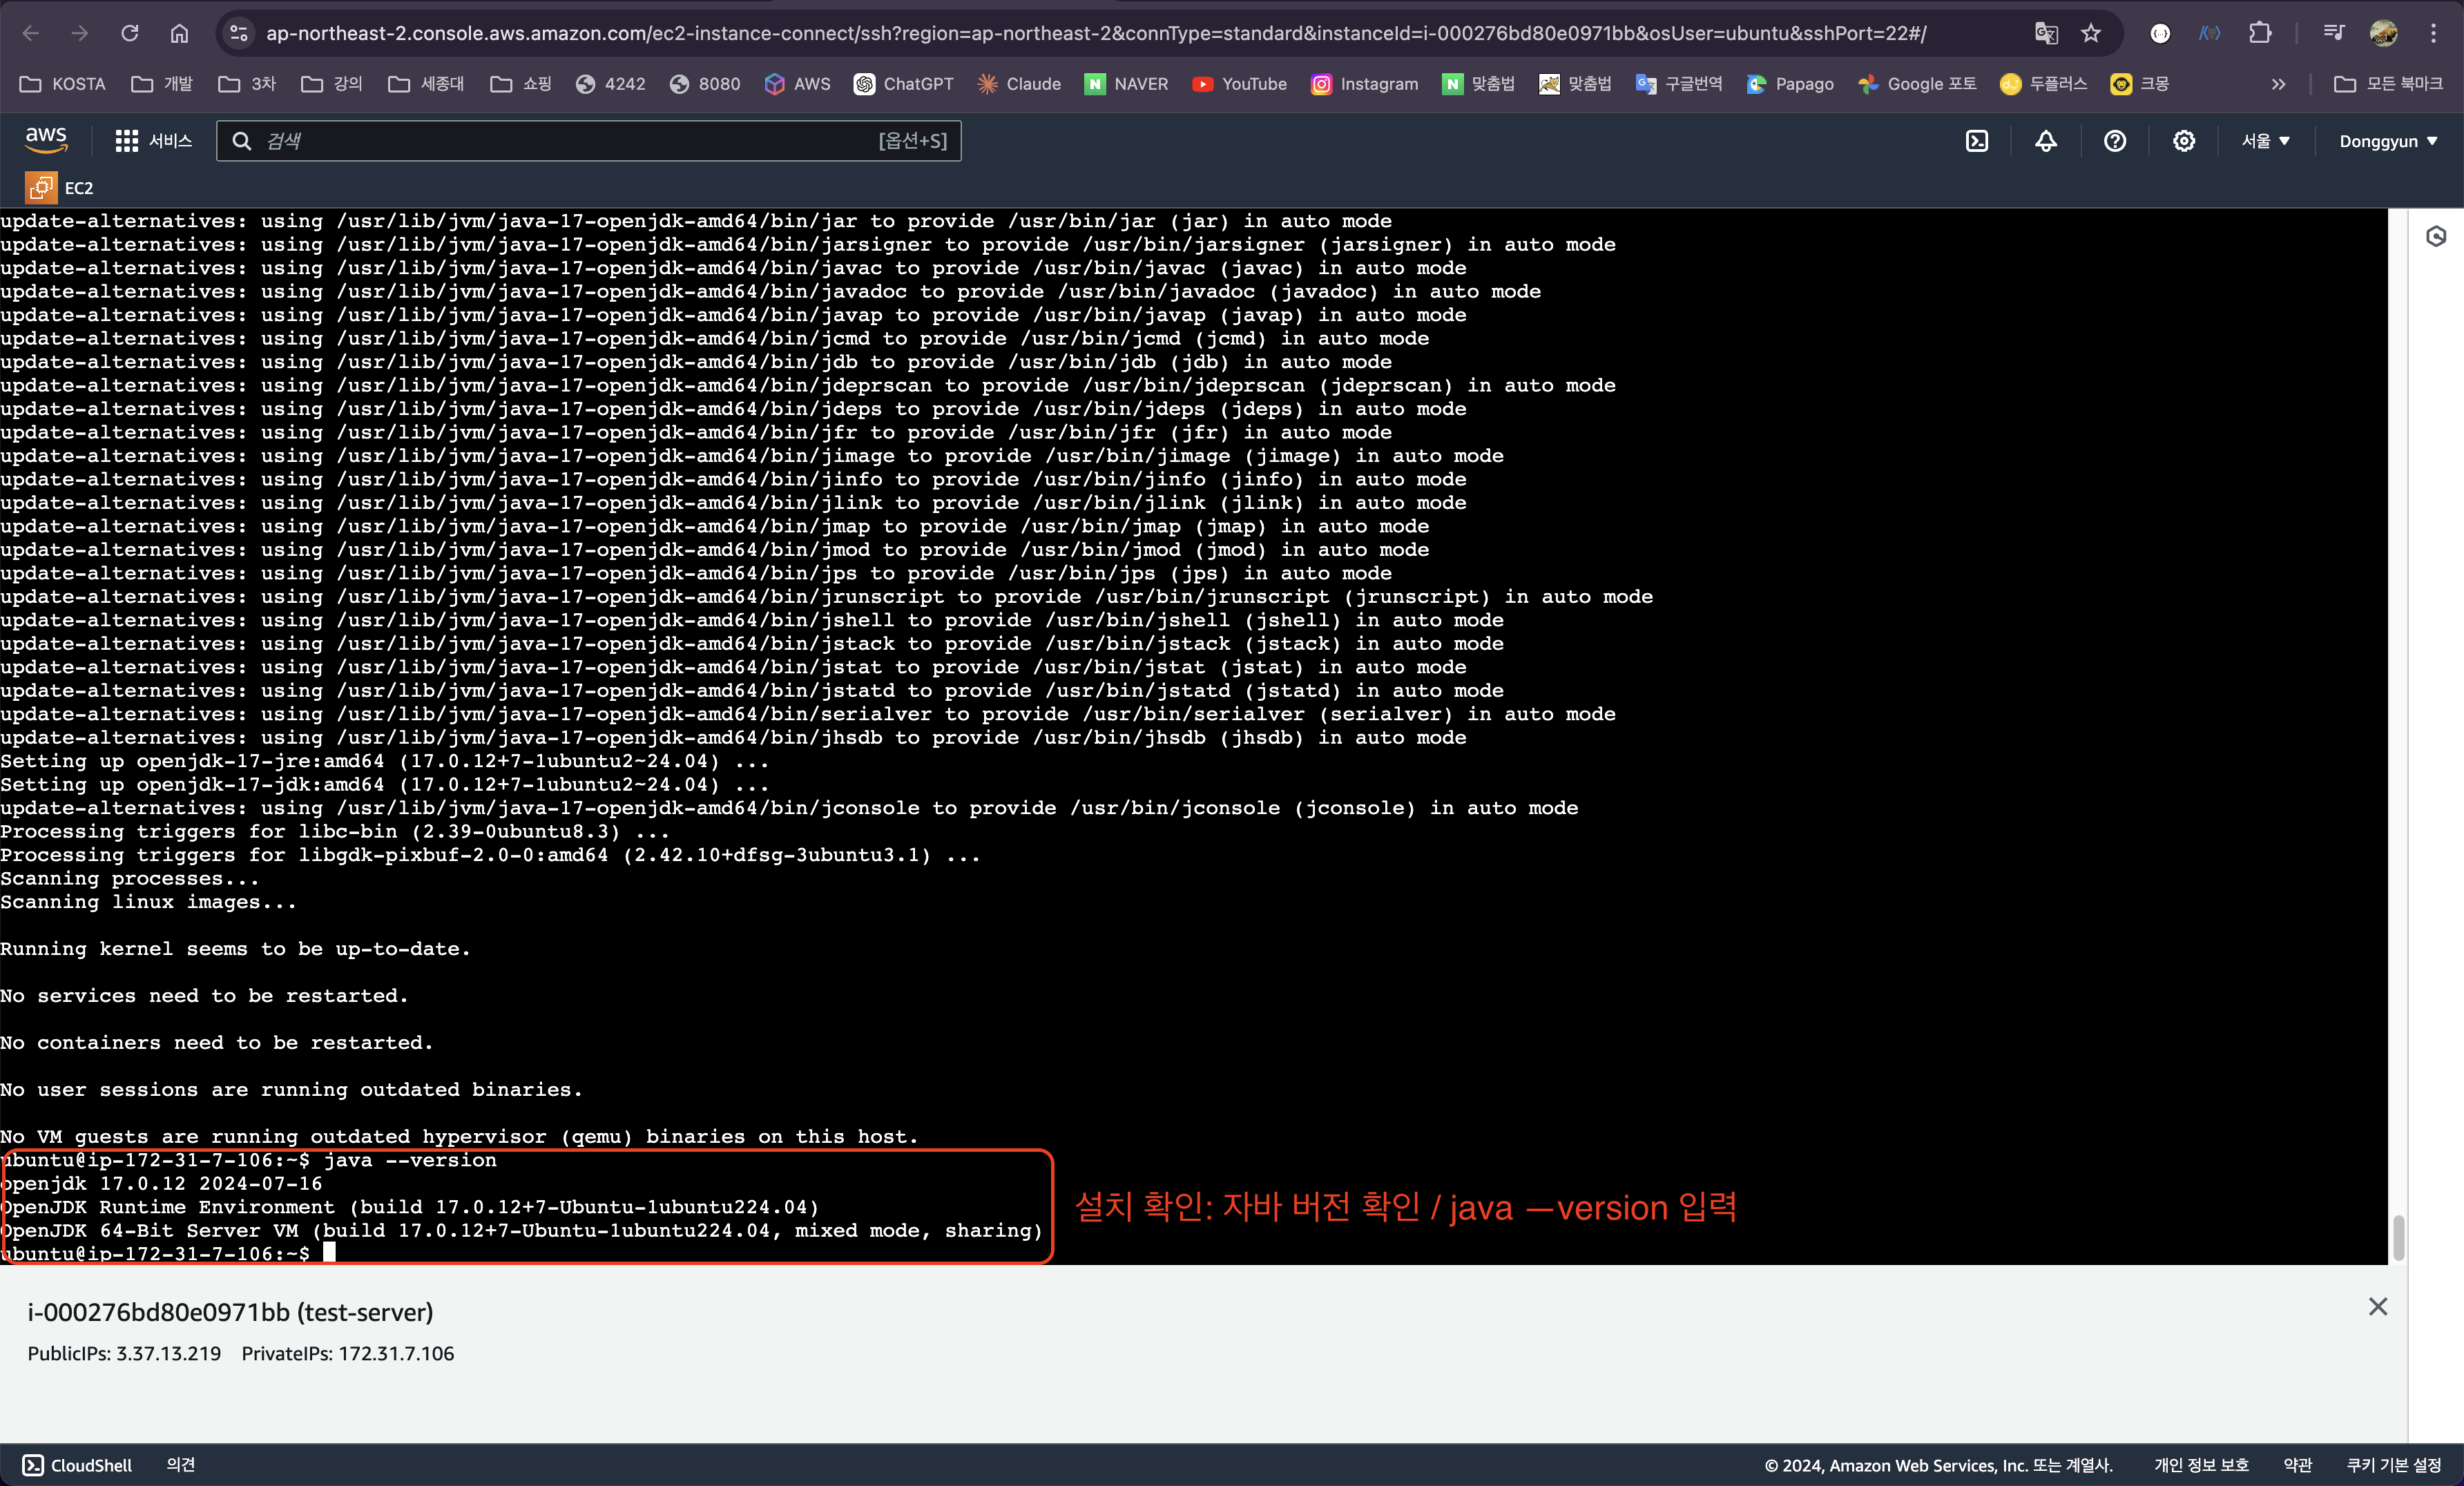Click the CloudShell button in the footer
This screenshot has width=2464, height=1486.
77,1465
